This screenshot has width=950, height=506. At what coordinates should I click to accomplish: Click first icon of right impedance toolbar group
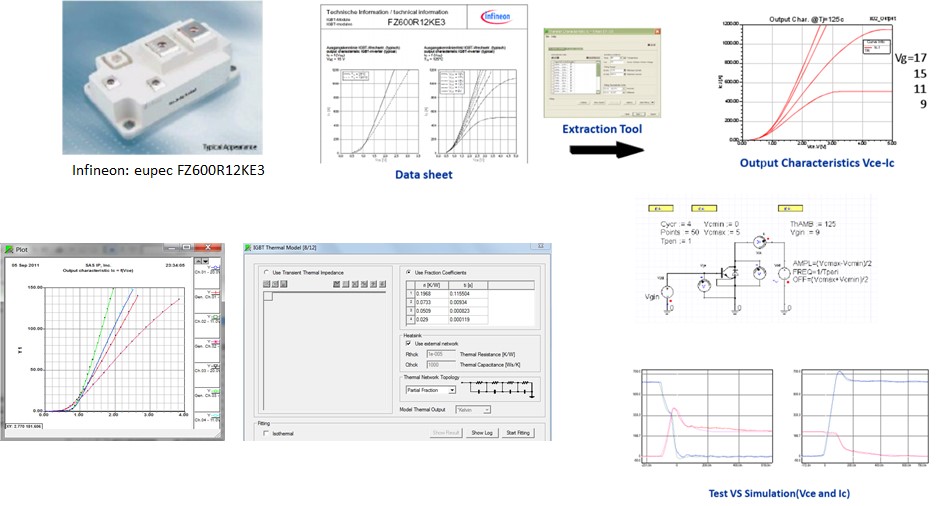[337, 284]
